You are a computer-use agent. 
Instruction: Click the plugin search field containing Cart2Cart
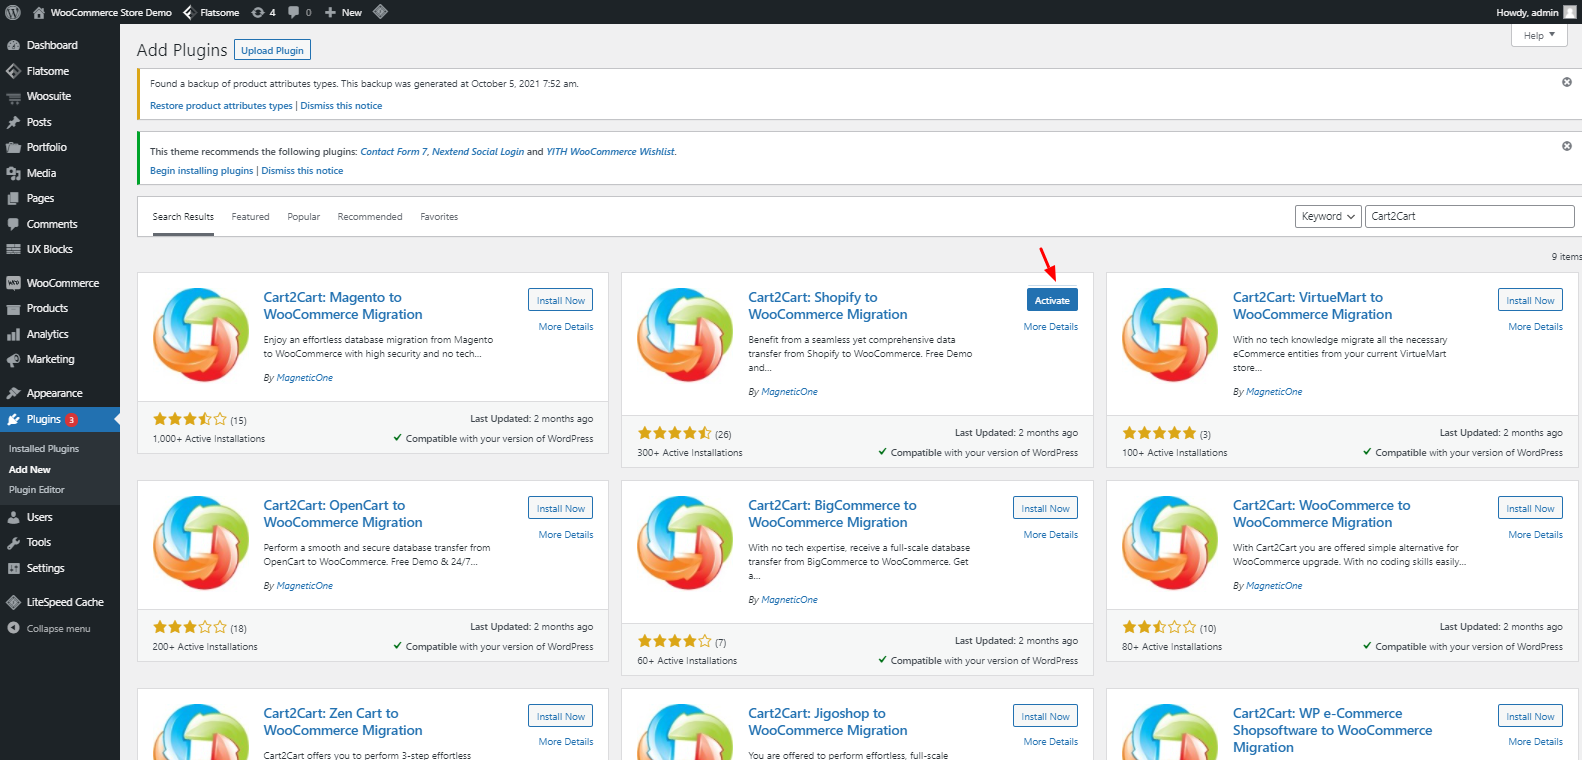click(1470, 216)
